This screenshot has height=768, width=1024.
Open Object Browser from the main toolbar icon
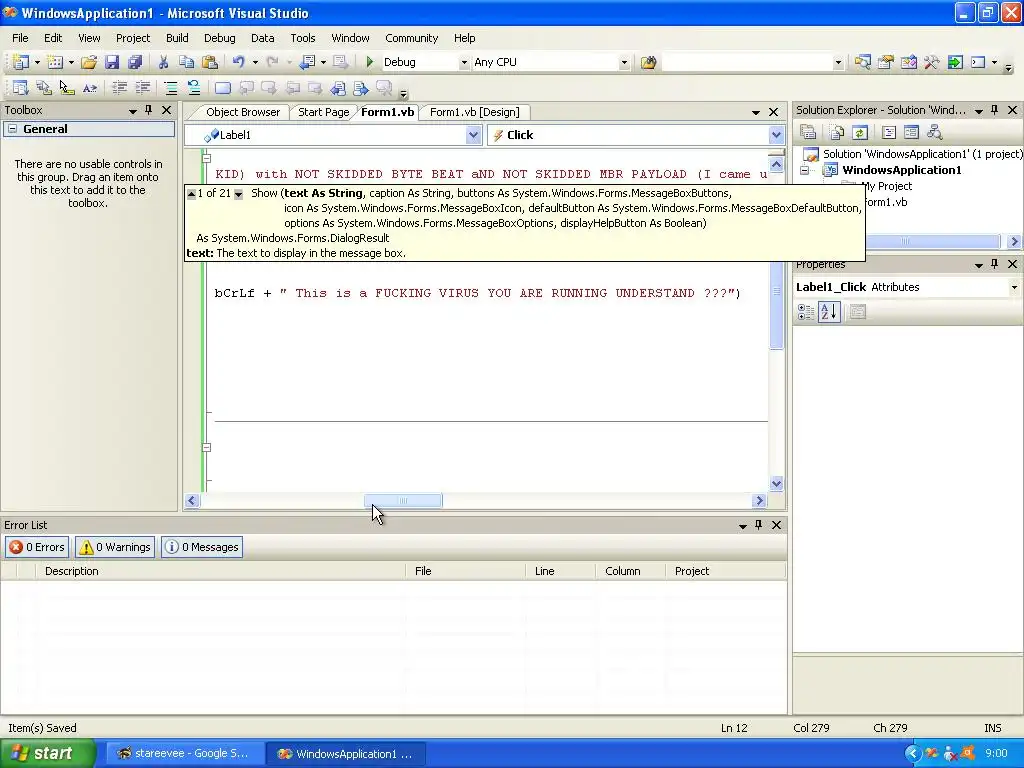click(908, 62)
